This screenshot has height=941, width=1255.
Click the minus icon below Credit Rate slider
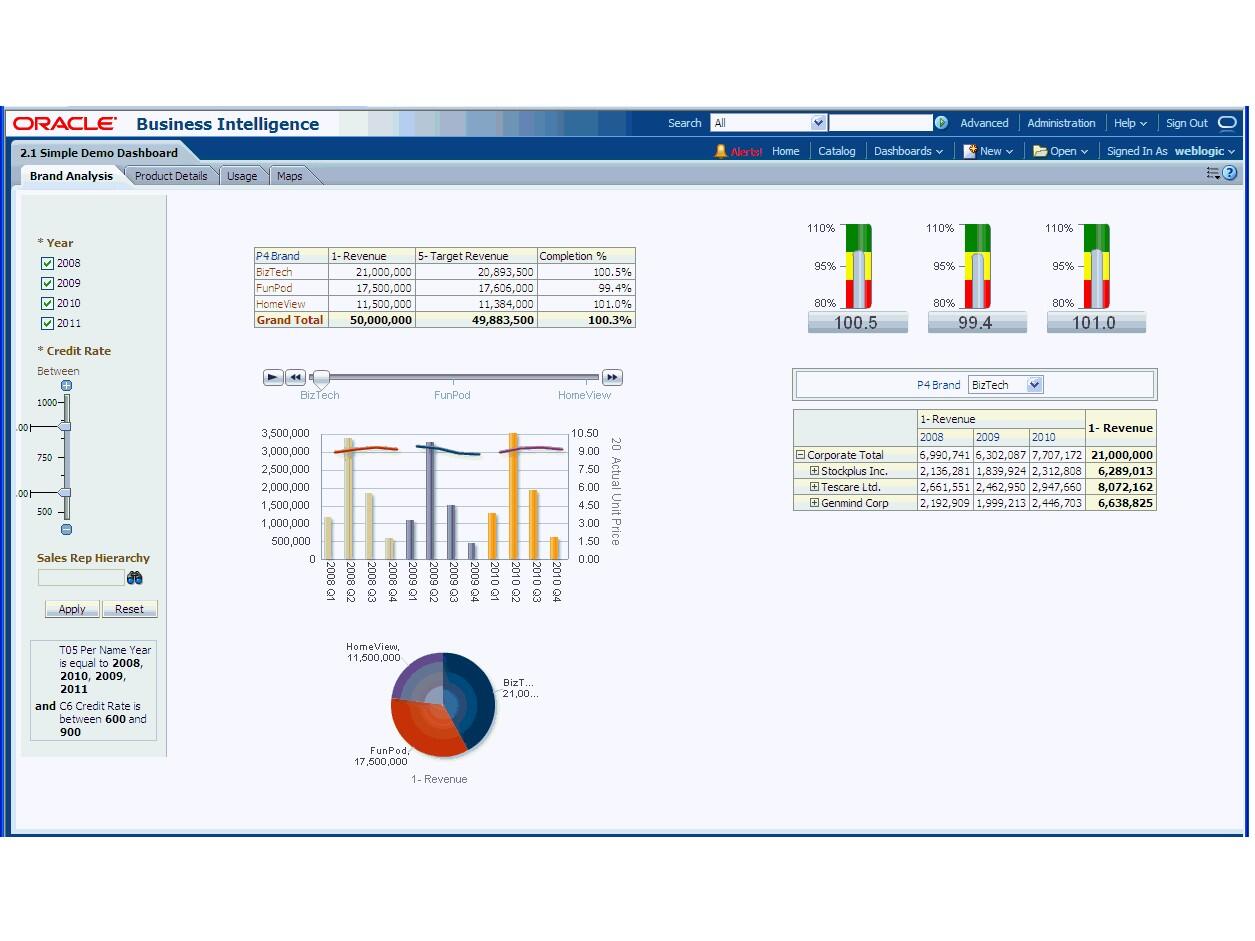[66, 529]
